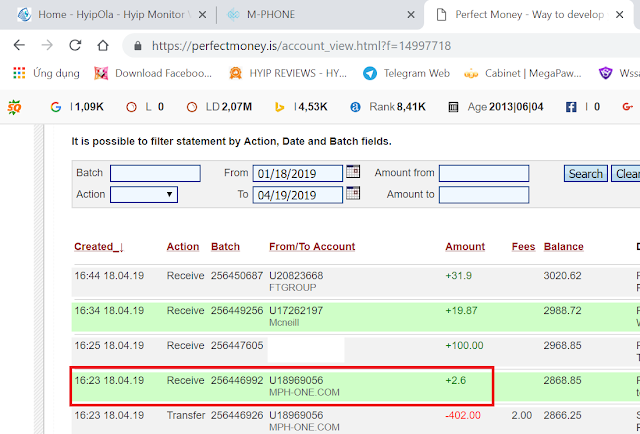
Task: Click the browser forward arrow
Action: (x=47, y=45)
